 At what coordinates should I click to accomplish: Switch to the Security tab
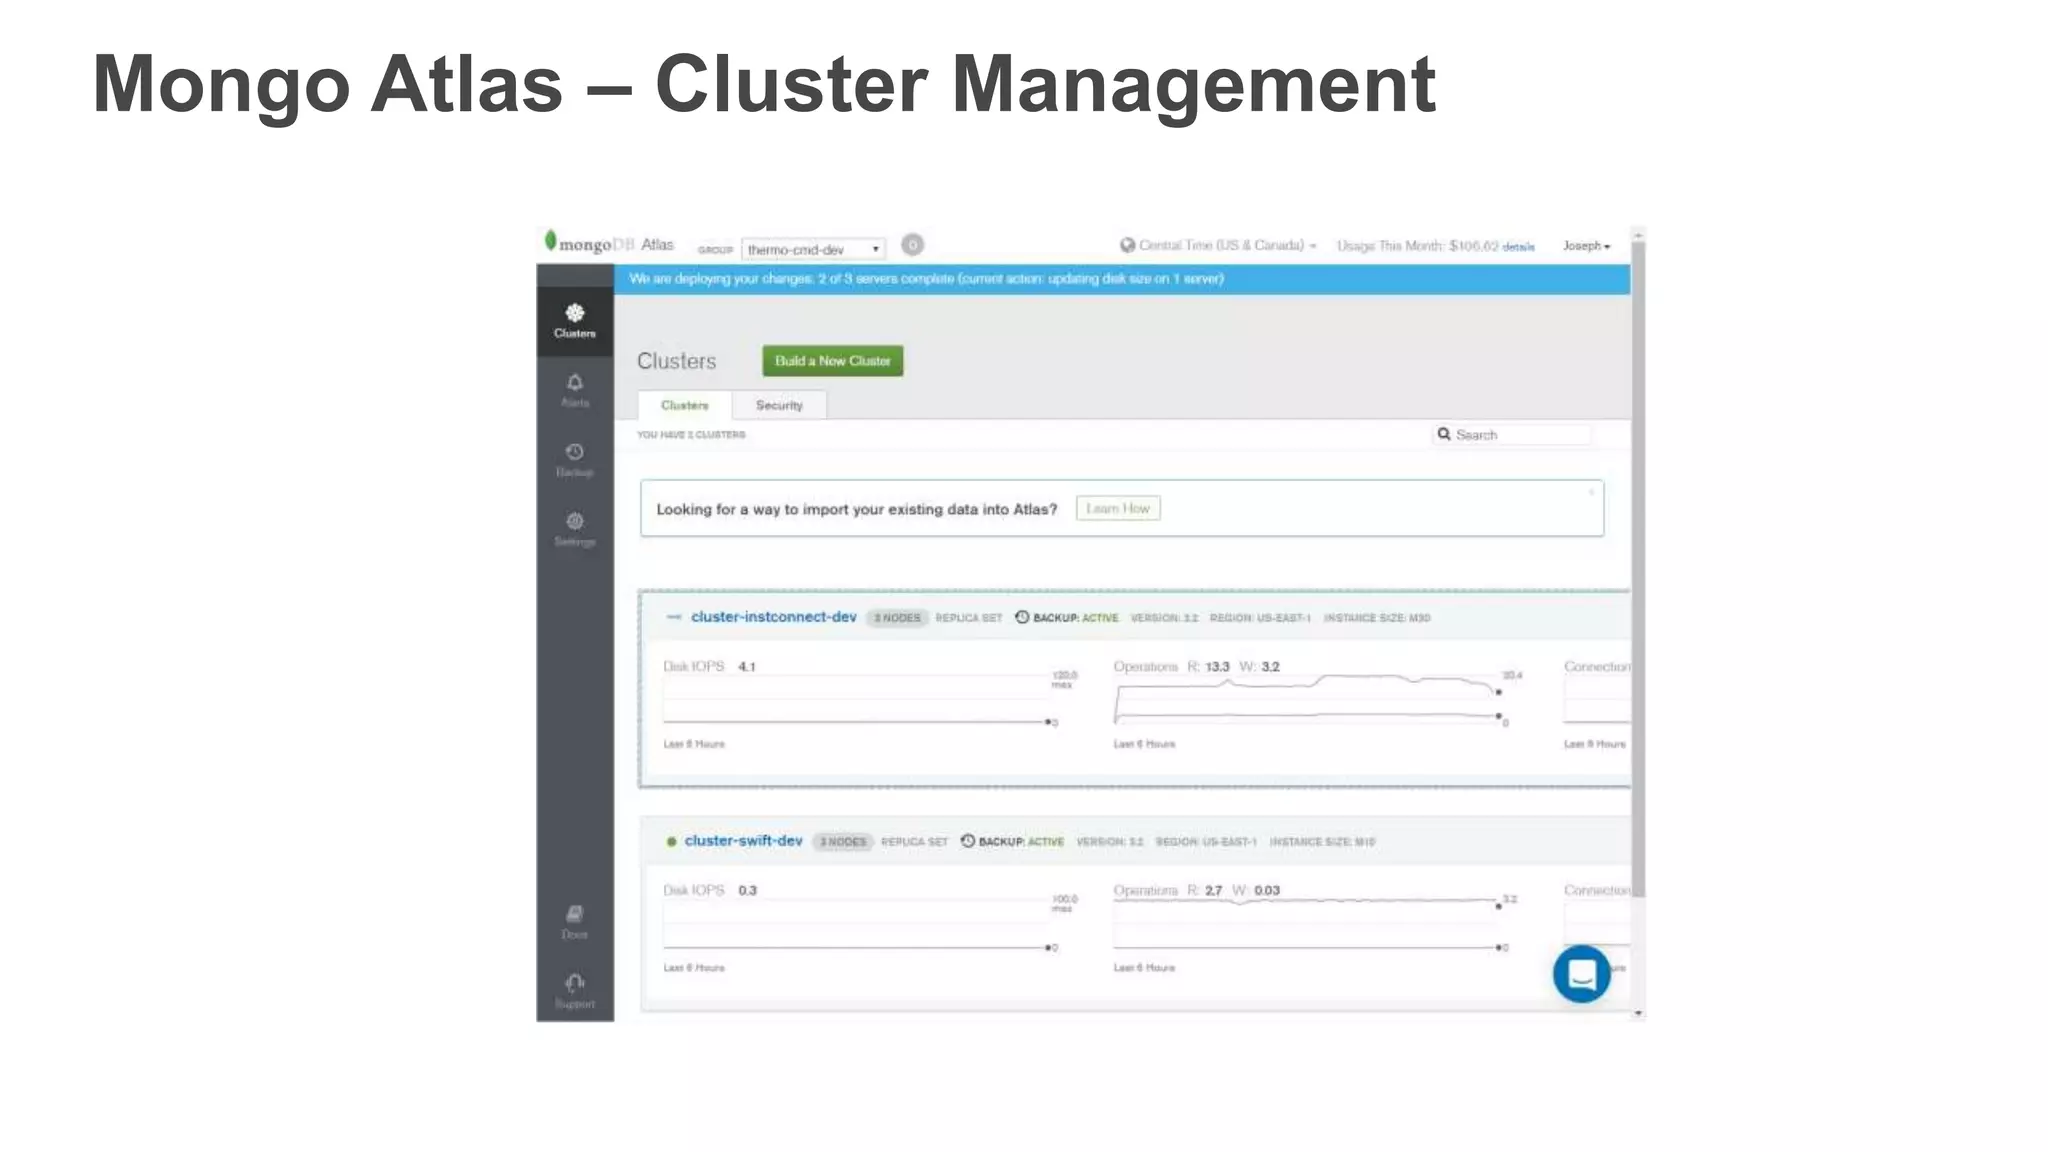coord(779,405)
